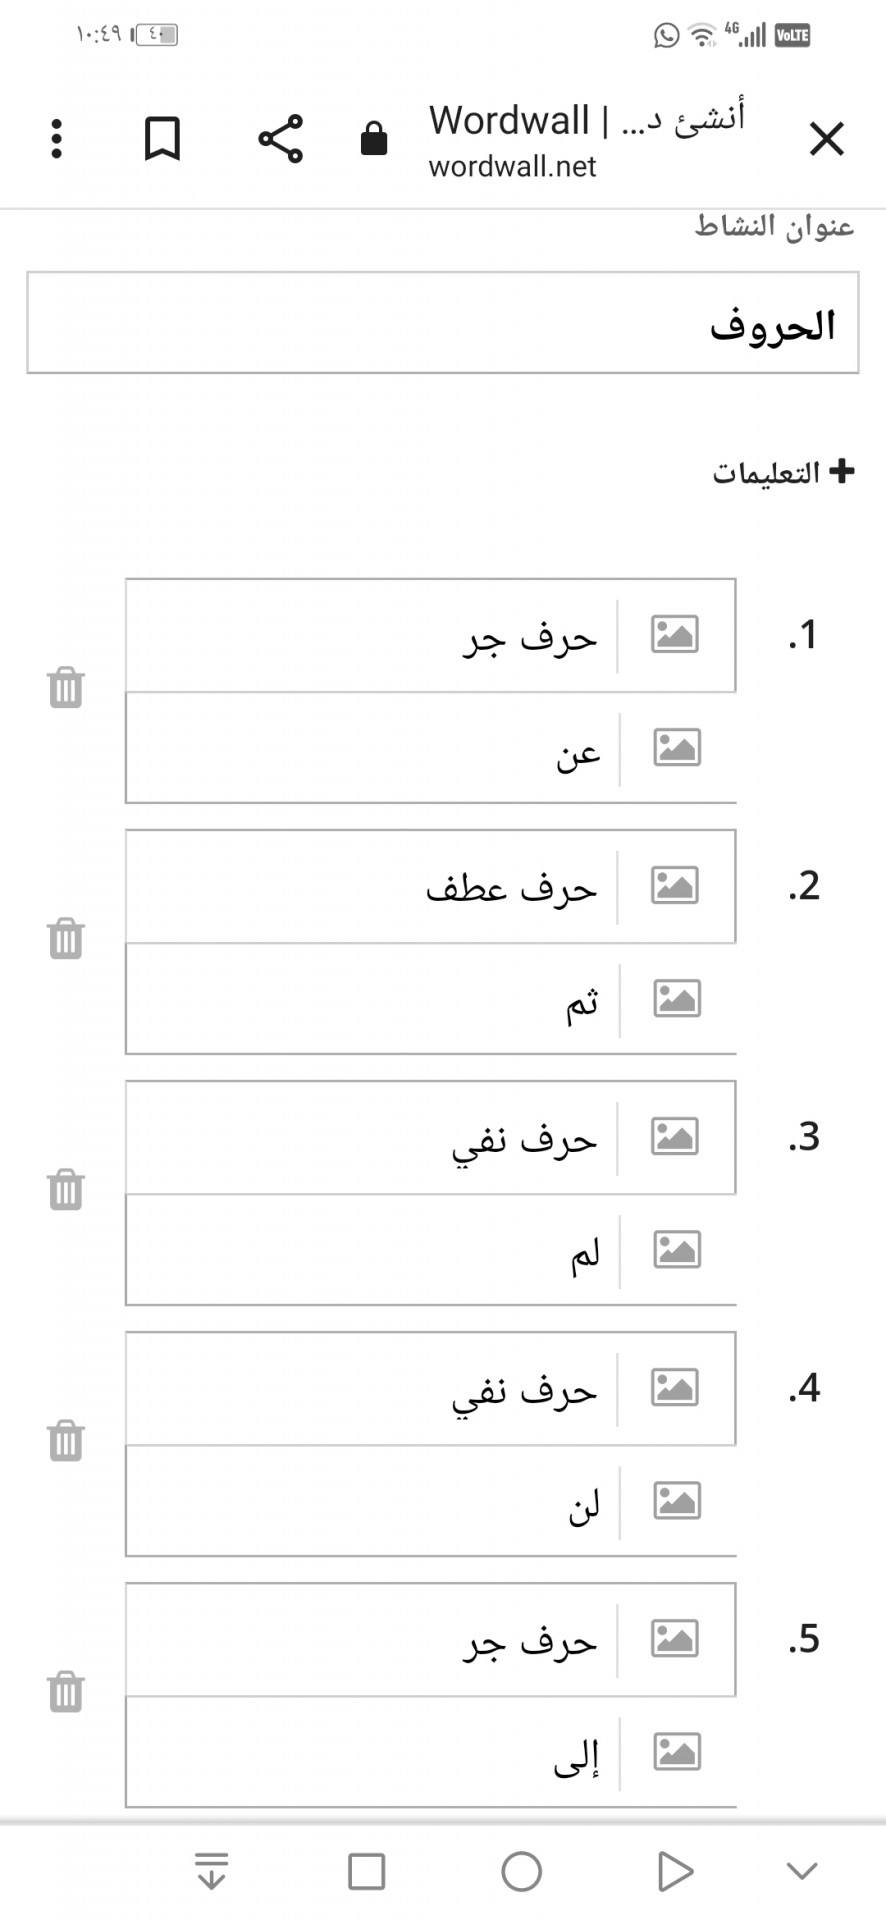Add image to the 'عن' answer field
886x1920 pixels.
pyautogui.click(x=677, y=747)
